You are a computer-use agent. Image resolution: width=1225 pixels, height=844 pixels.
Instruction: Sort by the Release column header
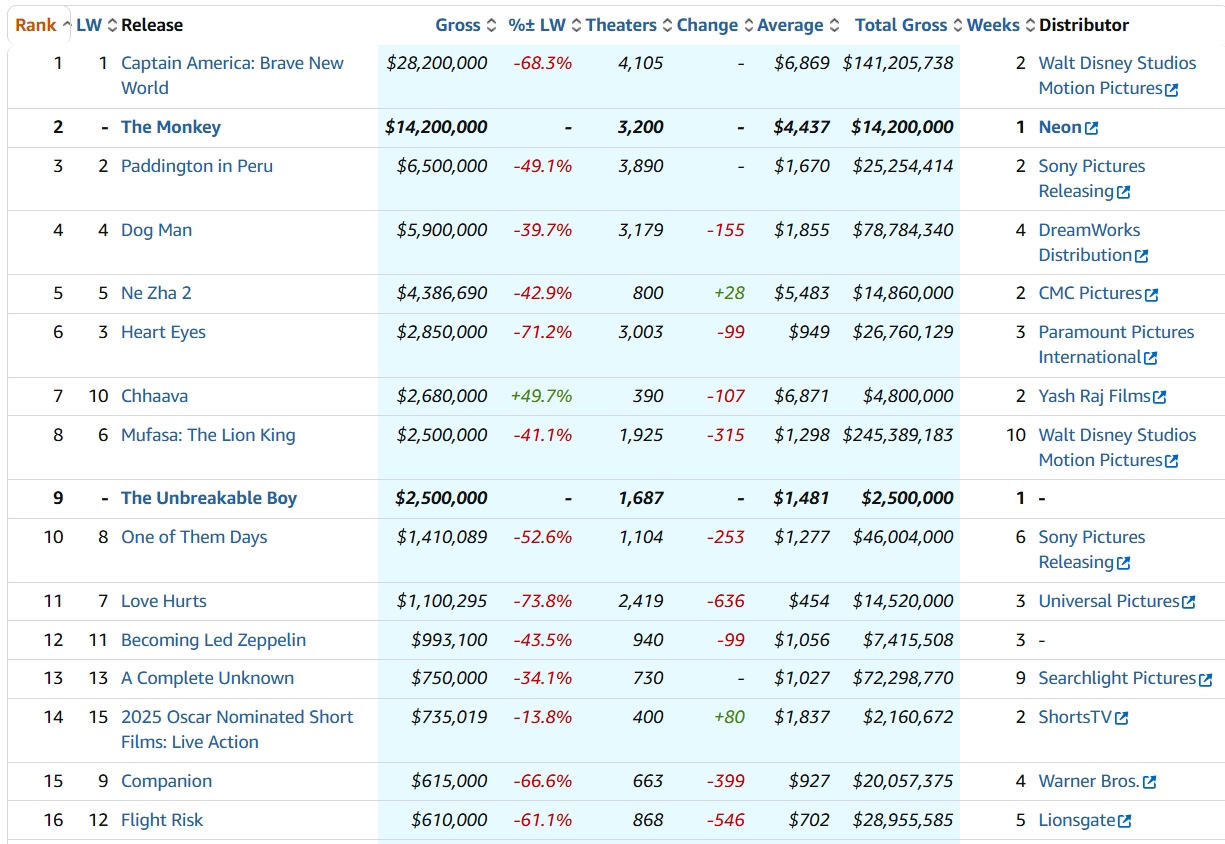click(x=152, y=25)
